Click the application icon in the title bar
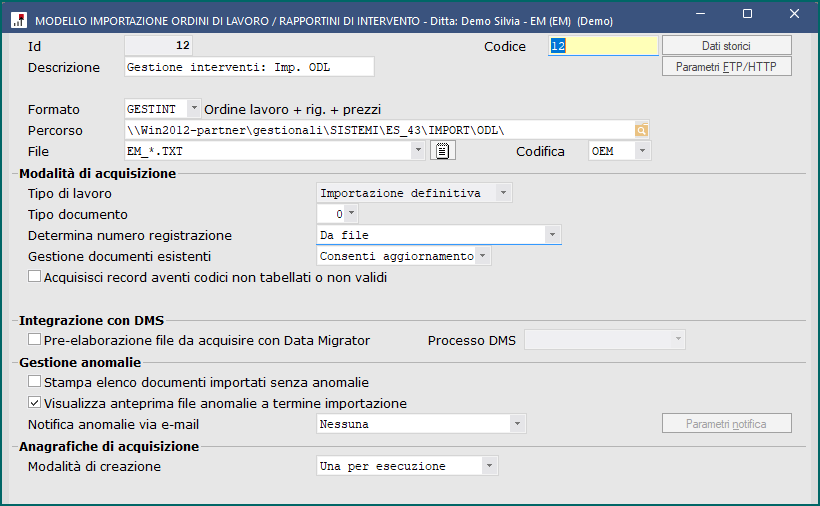Viewport: 820px width, 506px height. click(x=18, y=16)
